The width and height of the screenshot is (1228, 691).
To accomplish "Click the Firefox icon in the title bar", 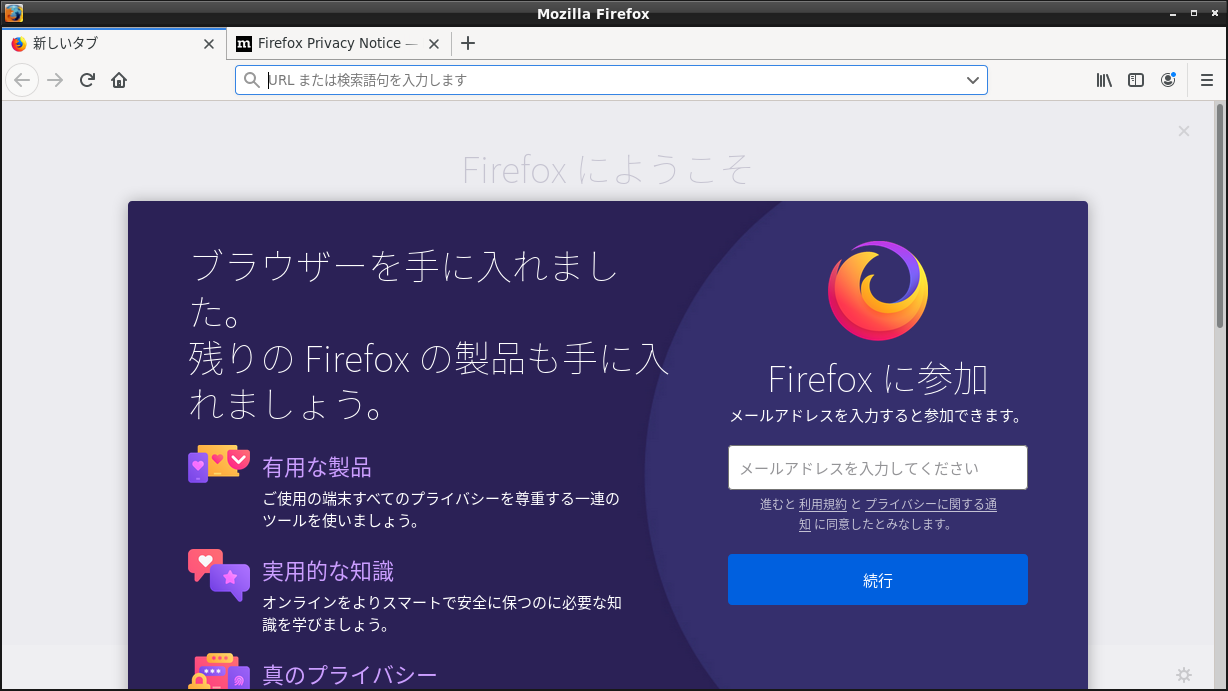I will tap(13, 13).
